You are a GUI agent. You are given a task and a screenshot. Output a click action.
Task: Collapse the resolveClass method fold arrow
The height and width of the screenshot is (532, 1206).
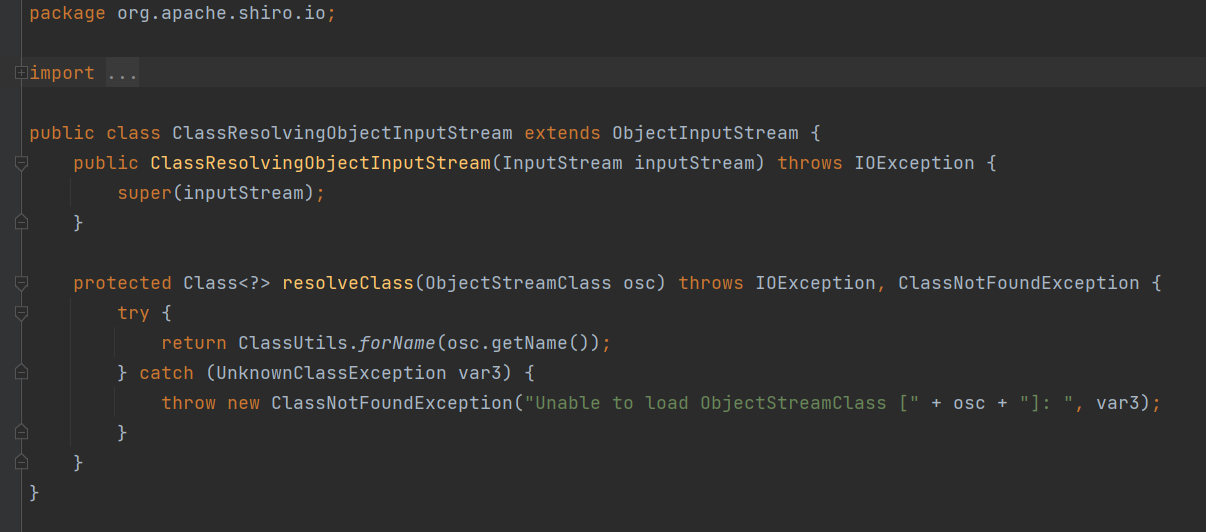pyautogui.click(x=21, y=283)
